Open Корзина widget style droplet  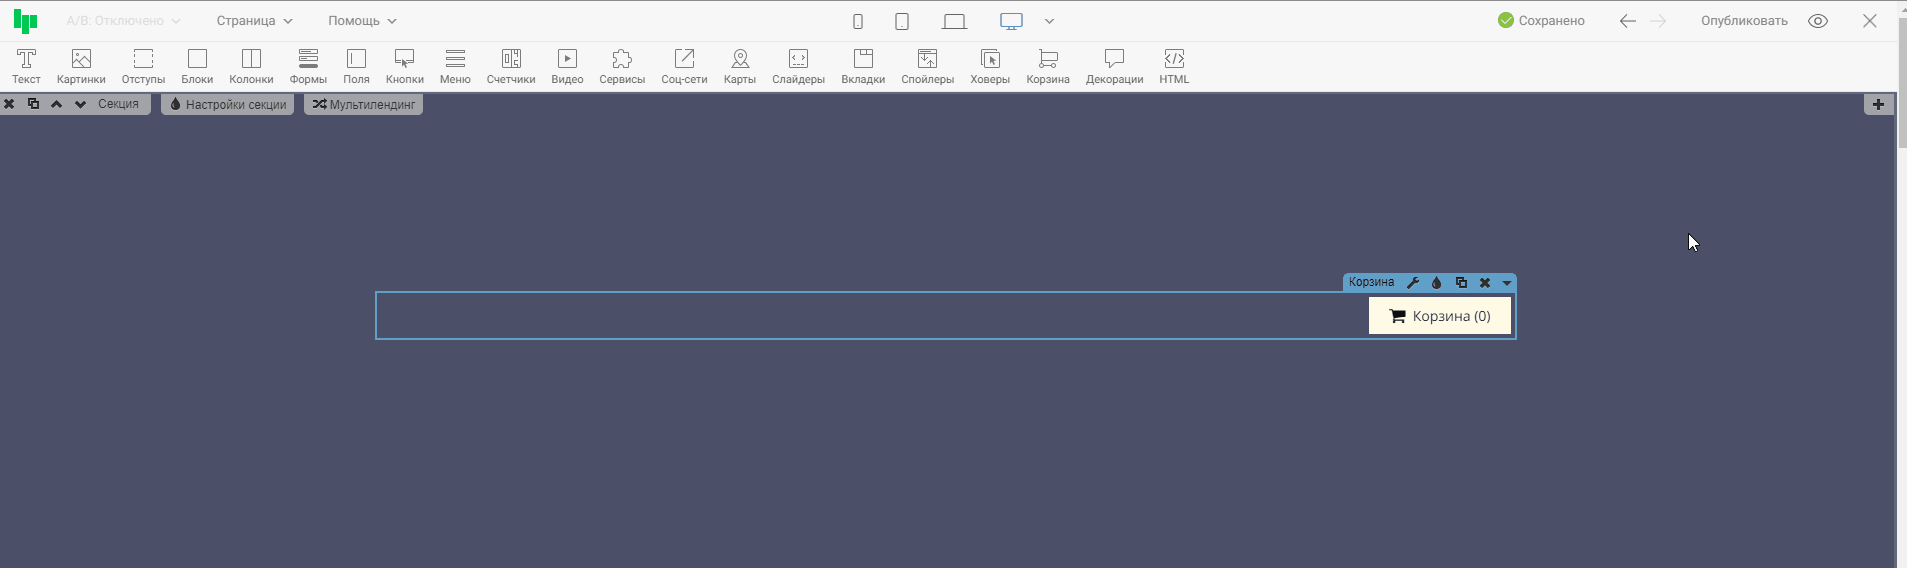tap(1437, 283)
